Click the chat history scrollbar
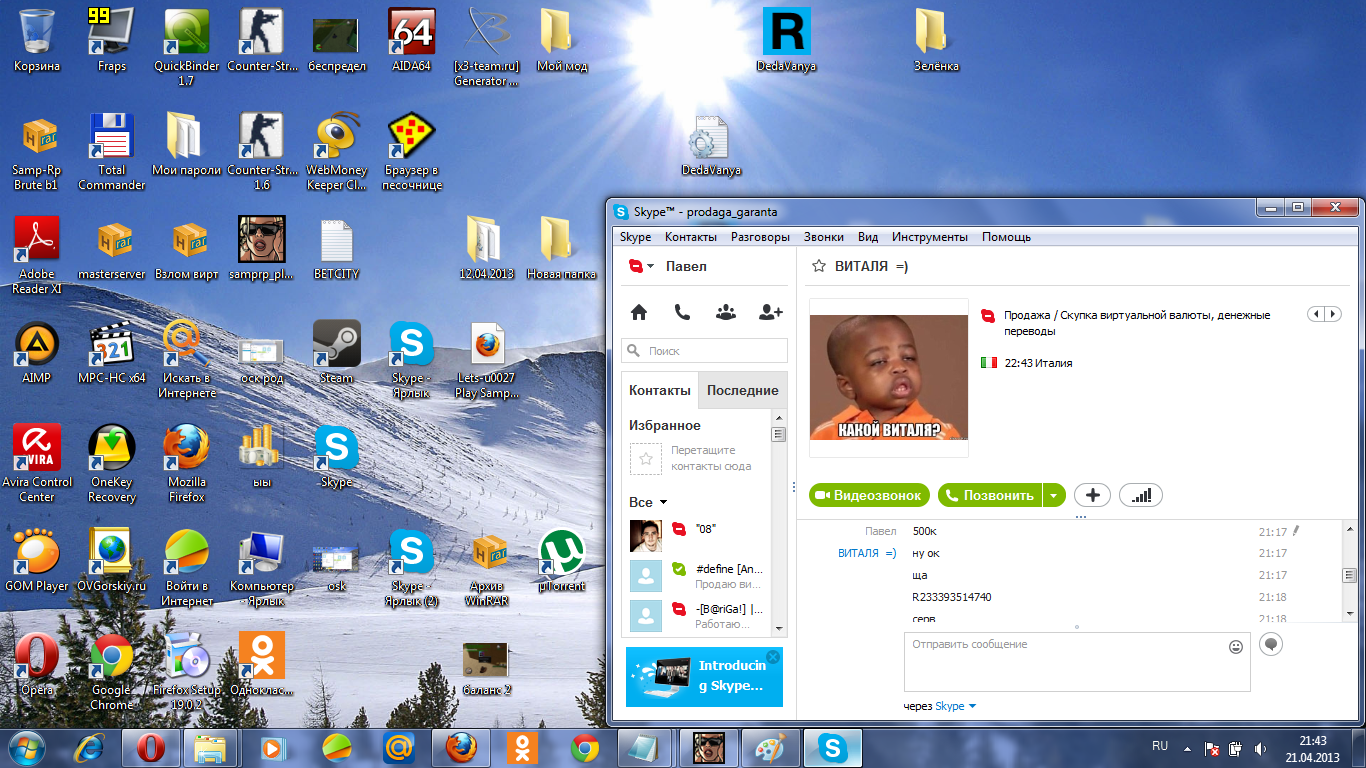 coord(1349,575)
